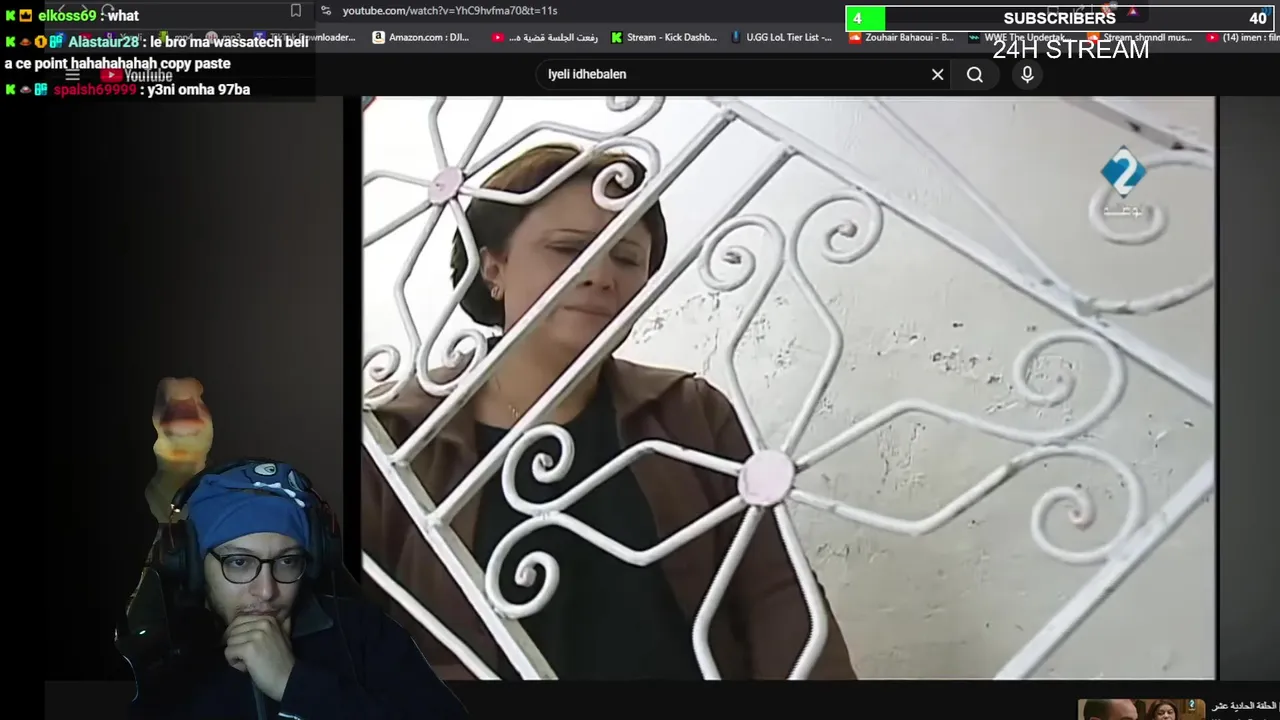The width and height of the screenshot is (1280, 720).
Task: Click the magnifier search button
Action: [975, 74]
